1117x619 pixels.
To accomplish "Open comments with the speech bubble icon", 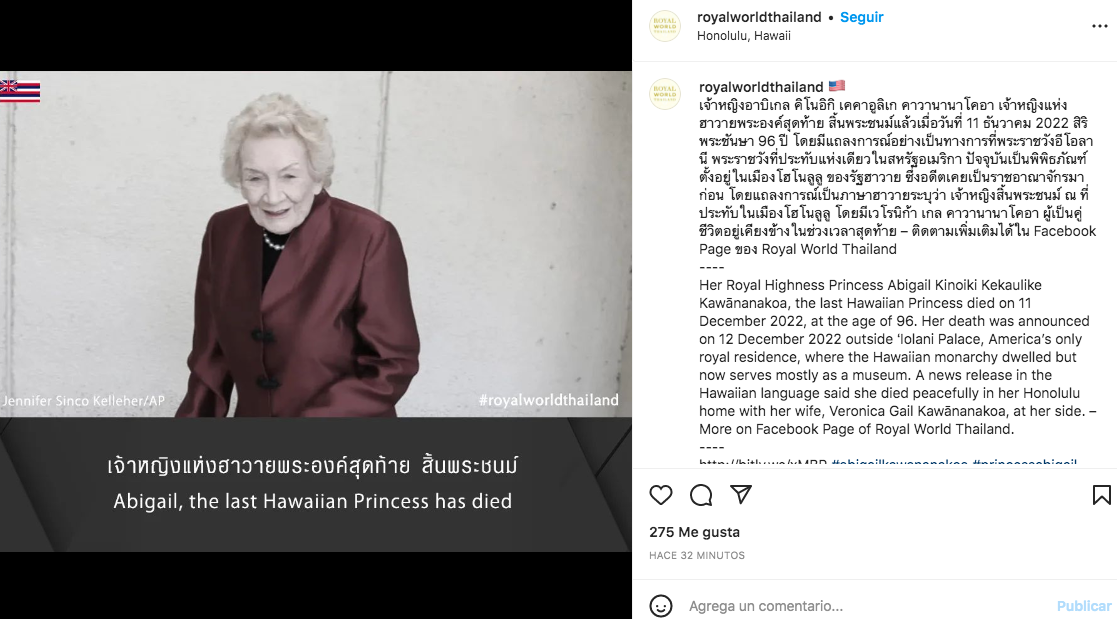I will pyautogui.click(x=701, y=494).
